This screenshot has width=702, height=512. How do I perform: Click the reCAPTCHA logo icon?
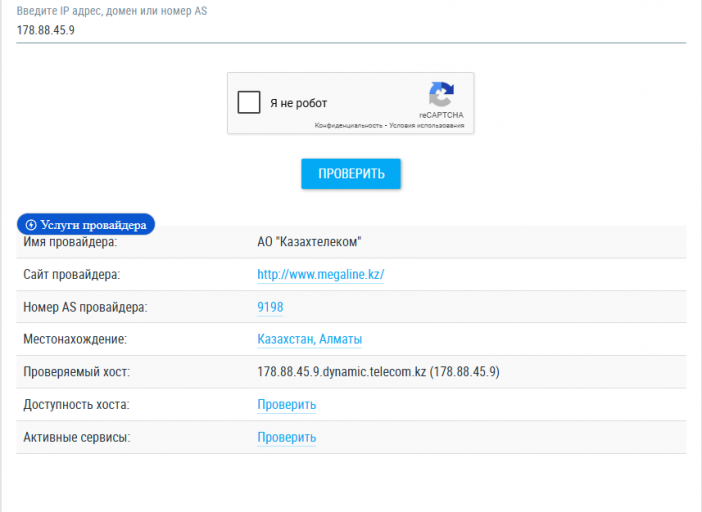(441, 94)
